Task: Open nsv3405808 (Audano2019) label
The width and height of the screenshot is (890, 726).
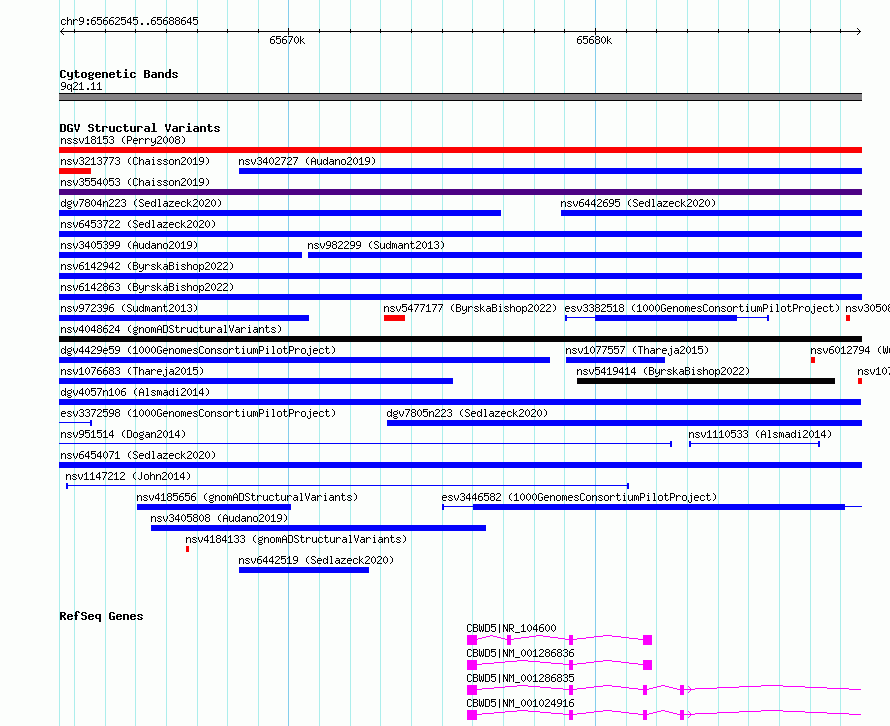Action: click(219, 518)
